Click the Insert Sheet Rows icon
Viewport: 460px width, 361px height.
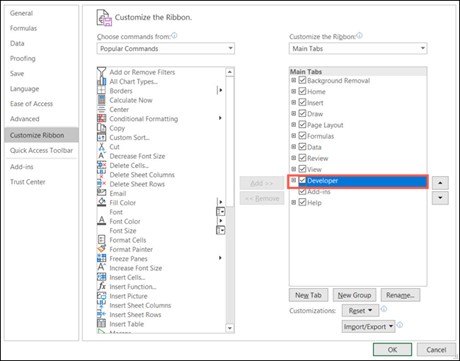click(101, 314)
